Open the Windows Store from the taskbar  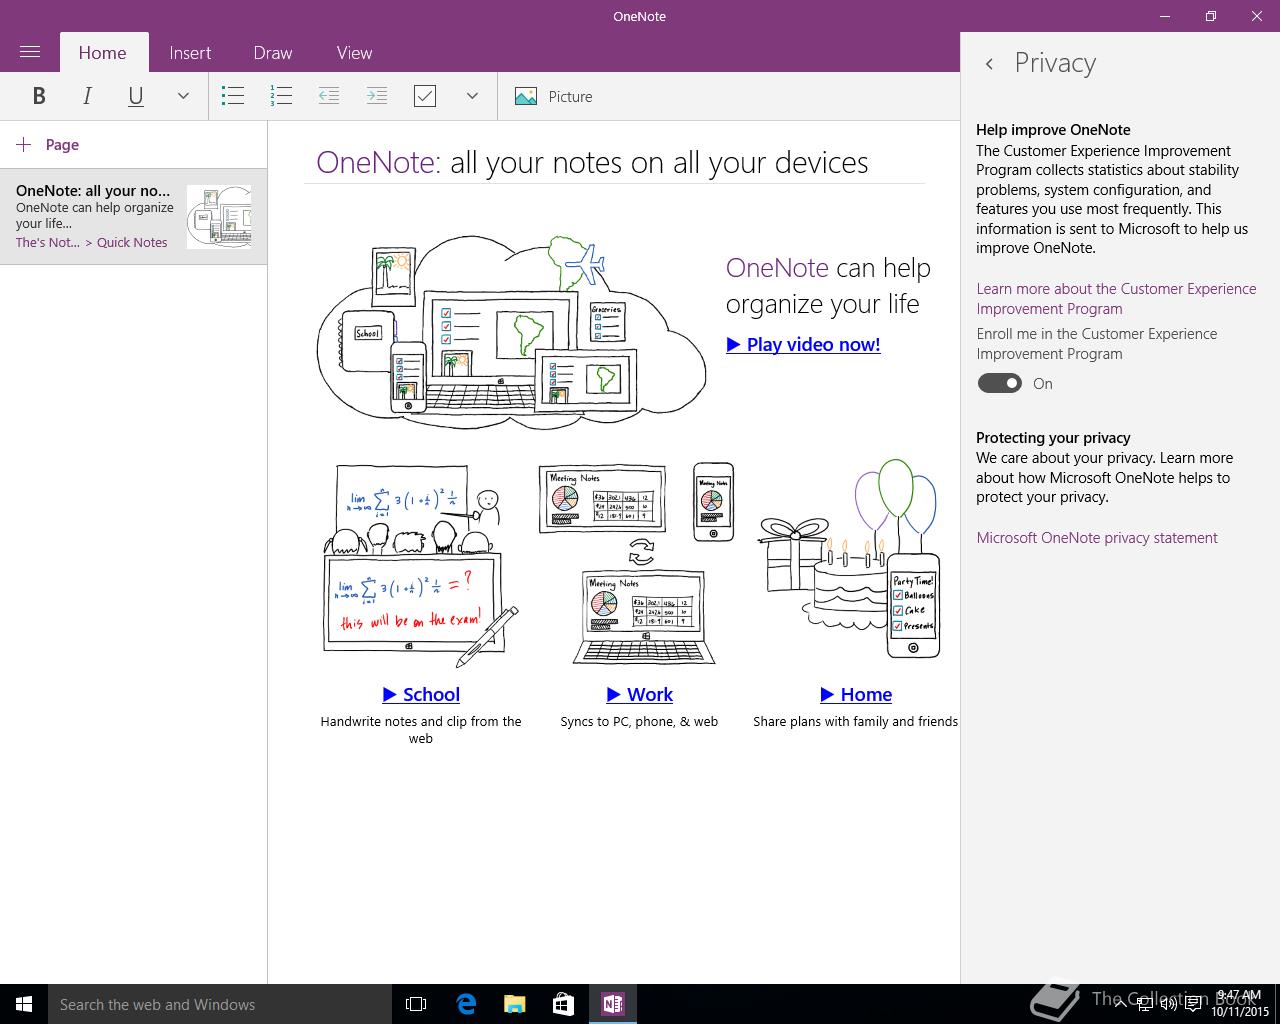563,1004
